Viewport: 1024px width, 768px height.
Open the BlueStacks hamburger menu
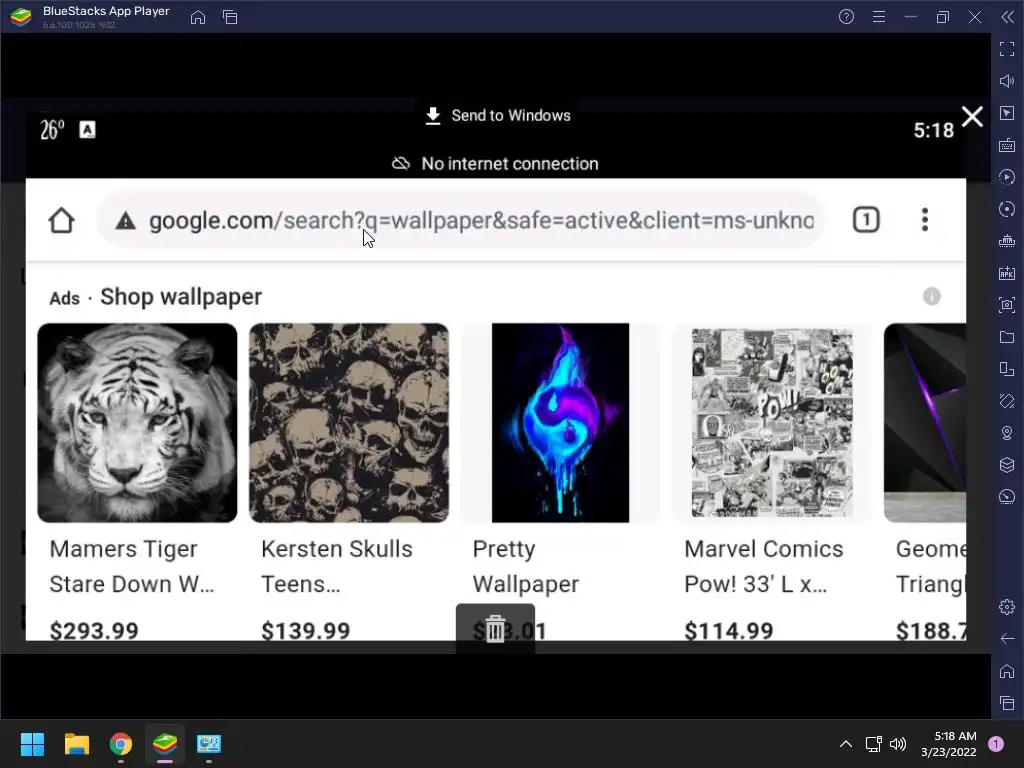click(879, 17)
